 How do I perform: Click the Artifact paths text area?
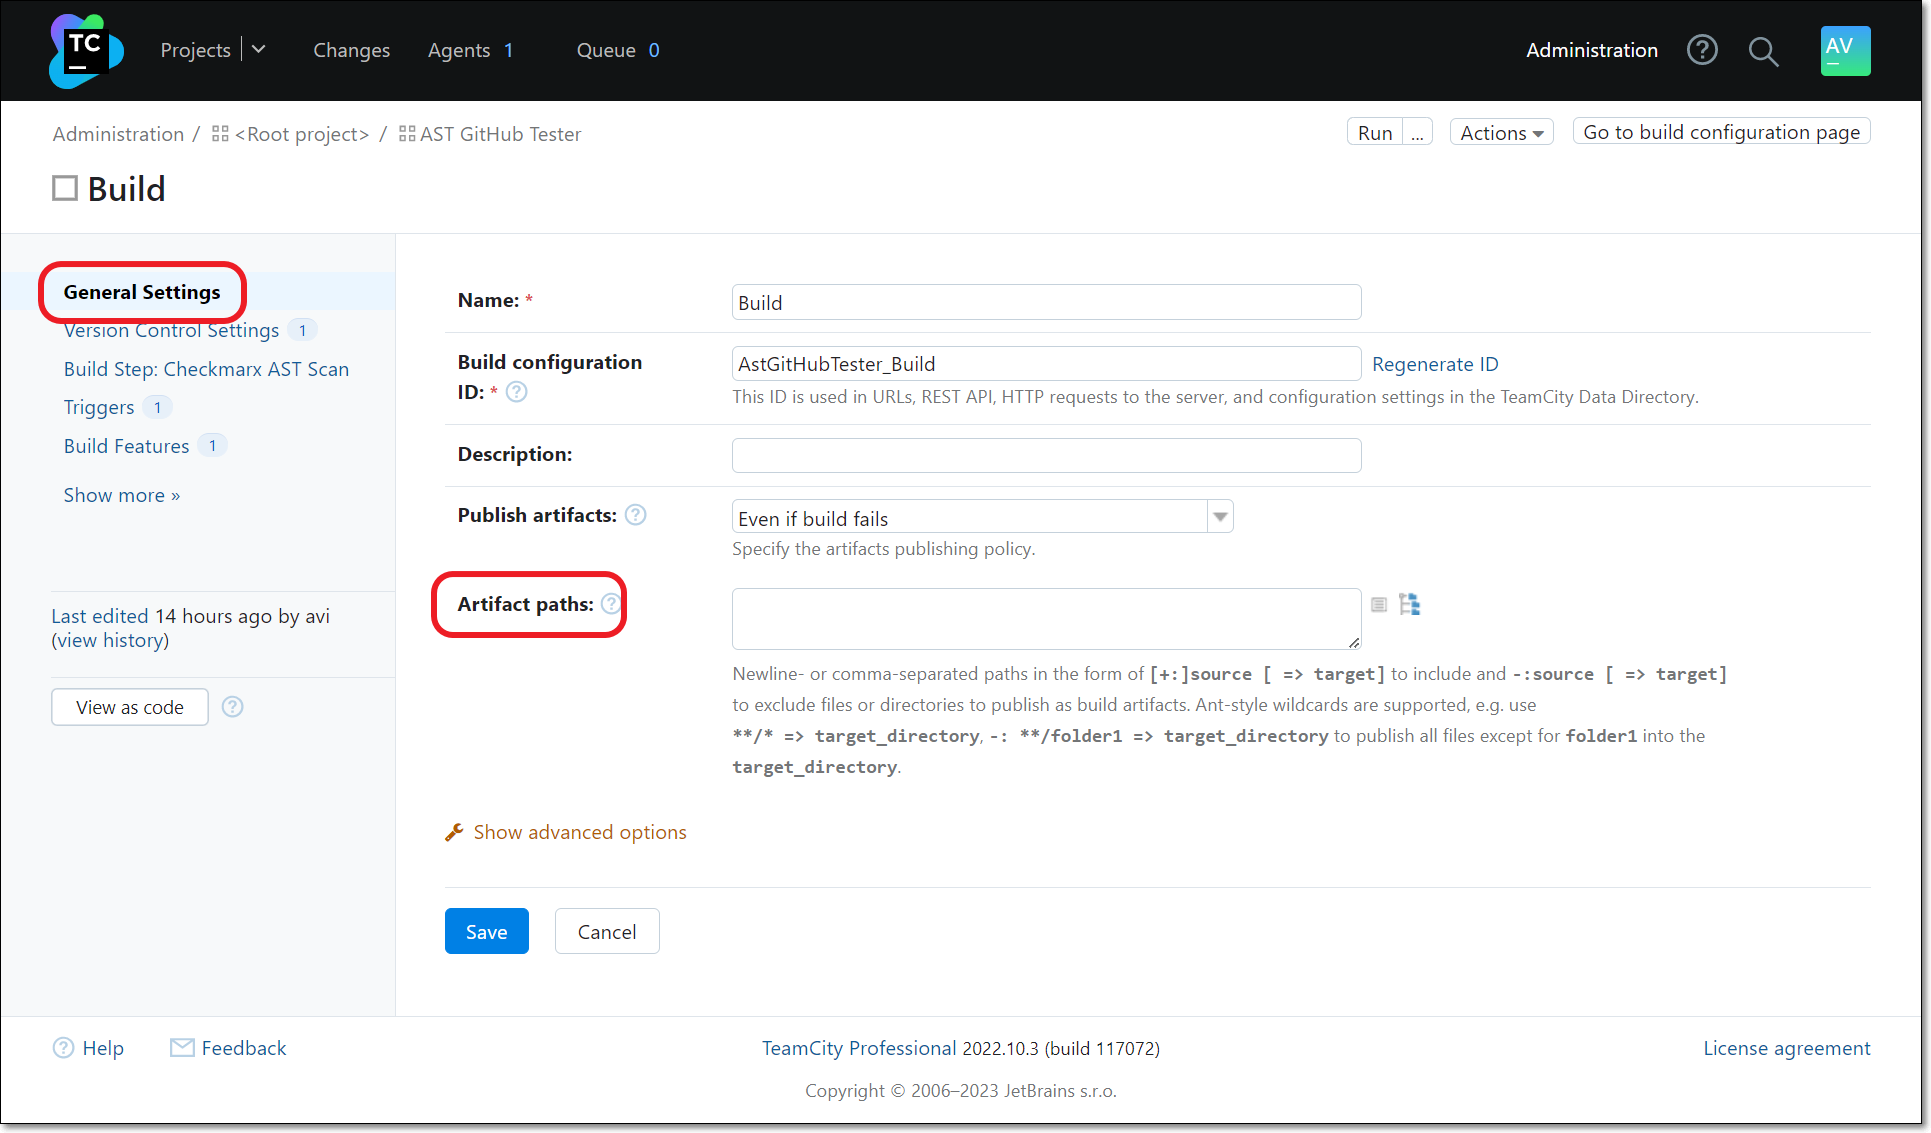pyautogui.click(x=1046, y=619)
